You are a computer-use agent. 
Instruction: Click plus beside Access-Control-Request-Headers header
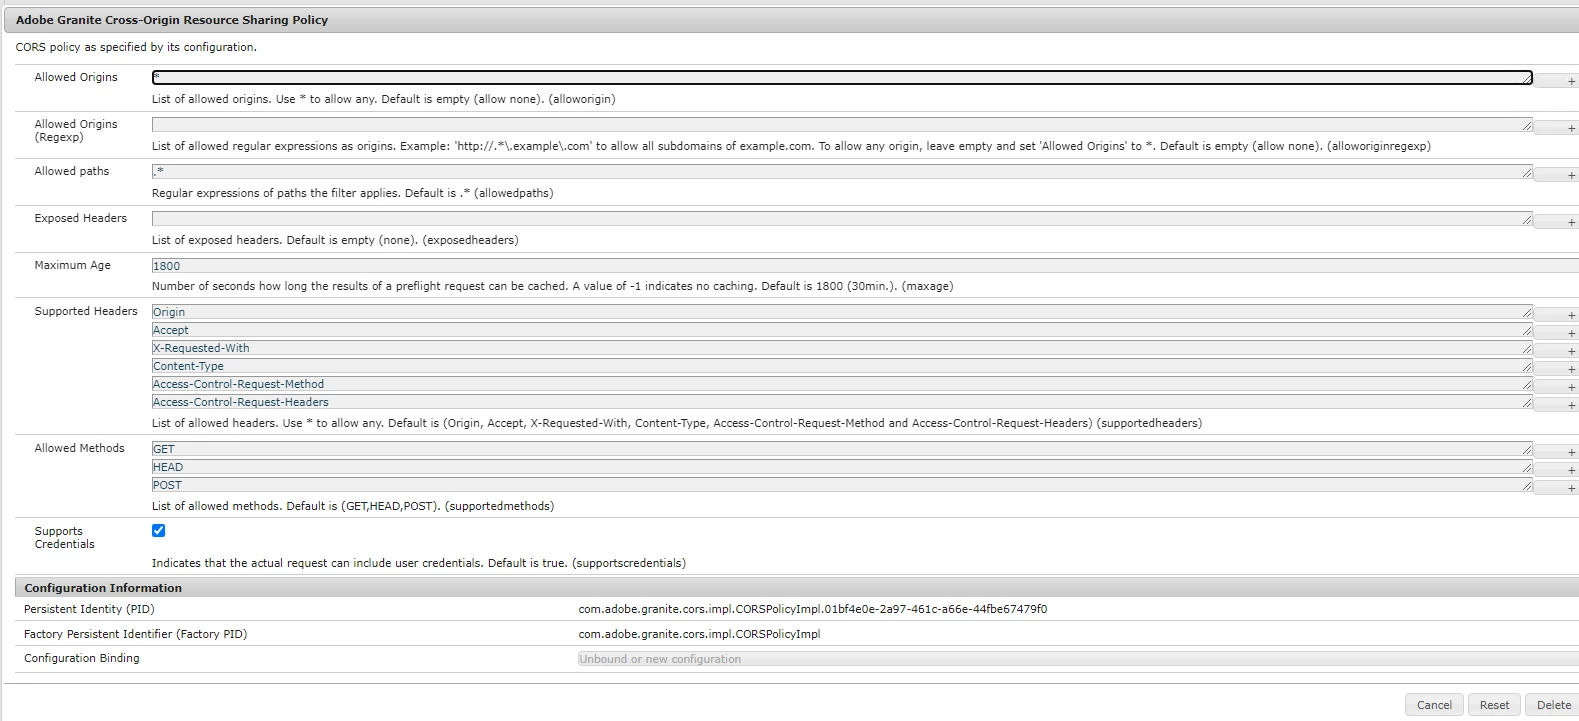click(x=1558, y=405)
